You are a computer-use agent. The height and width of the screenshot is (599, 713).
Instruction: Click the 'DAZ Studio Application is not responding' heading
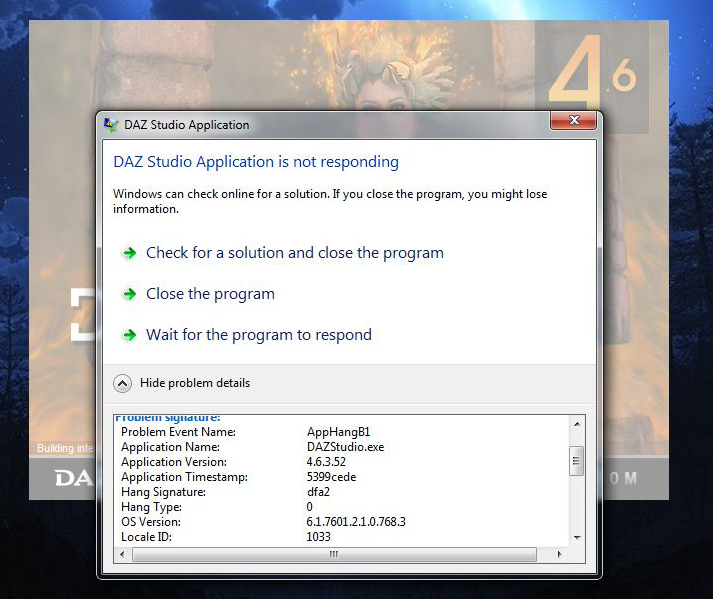point(256,162)
